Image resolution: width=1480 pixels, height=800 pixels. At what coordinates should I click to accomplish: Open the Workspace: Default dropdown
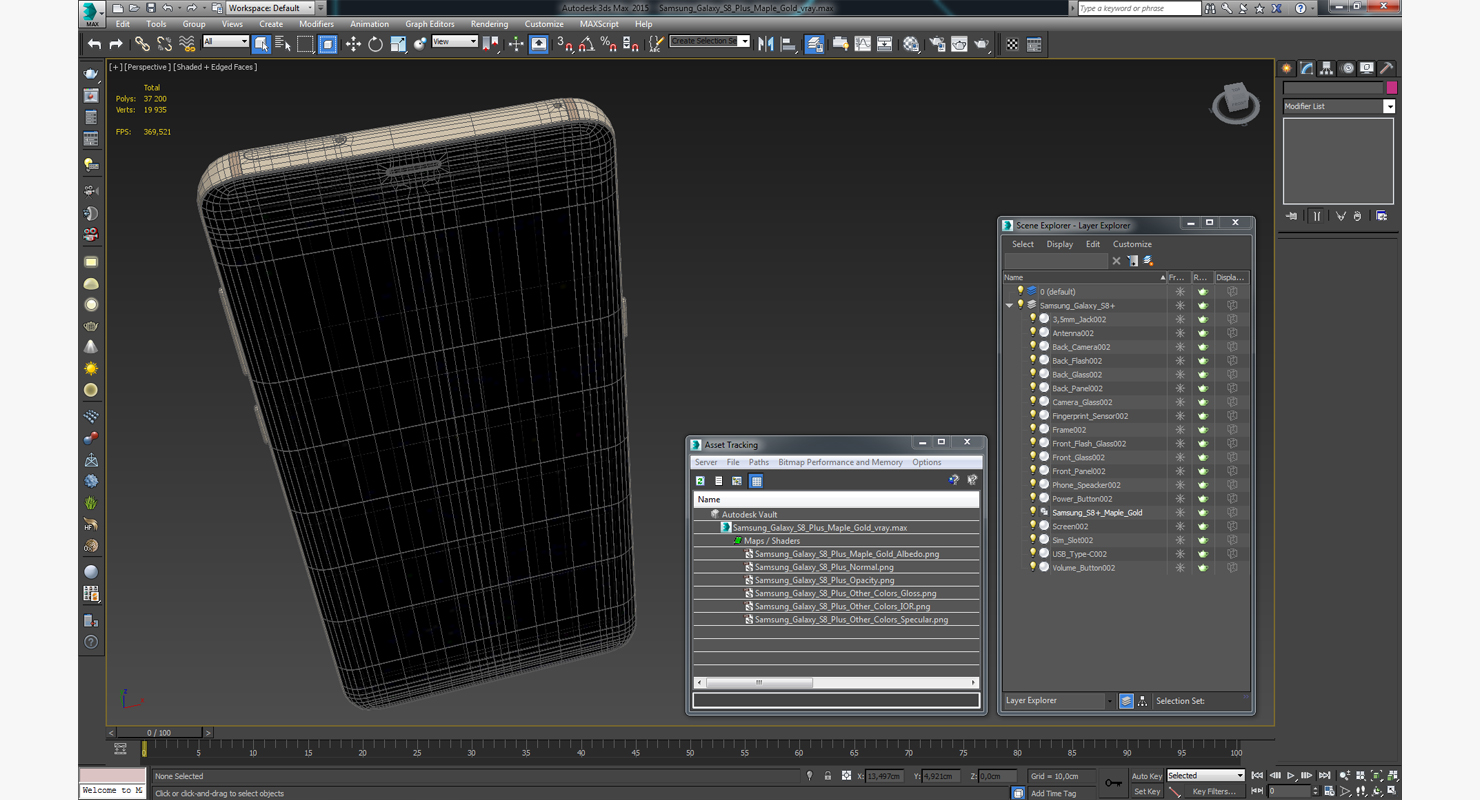click(269, 8)
